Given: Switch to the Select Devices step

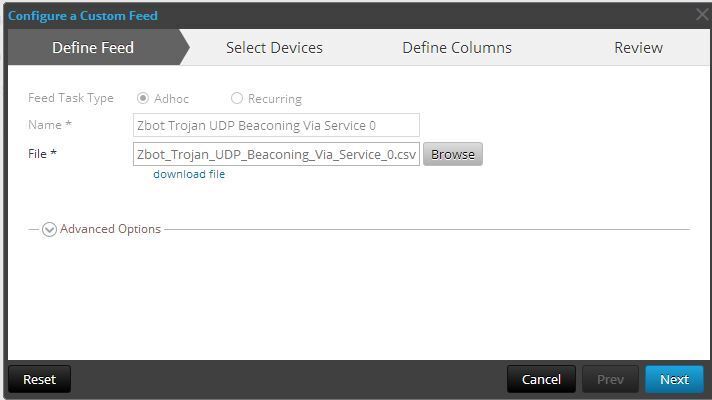Looking at the screenshot, I should pos(274,47).
